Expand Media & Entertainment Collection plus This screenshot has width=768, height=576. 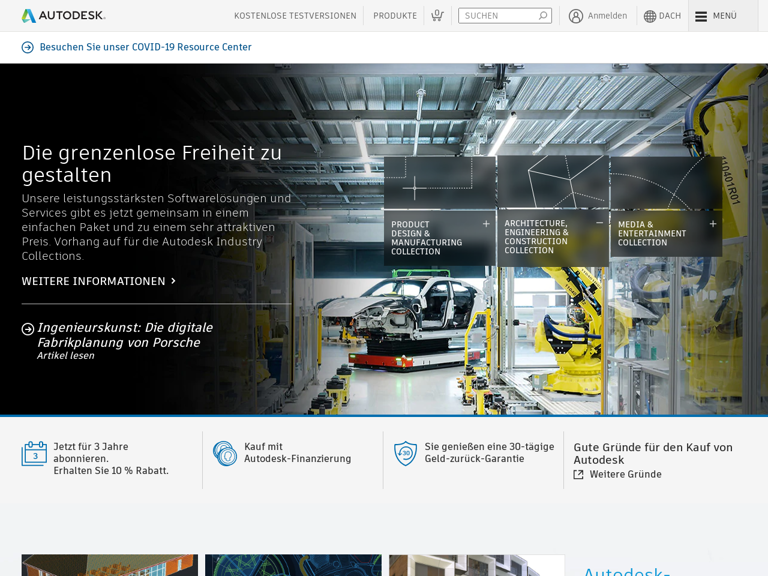pyautogui.click(x=713, y=224)
